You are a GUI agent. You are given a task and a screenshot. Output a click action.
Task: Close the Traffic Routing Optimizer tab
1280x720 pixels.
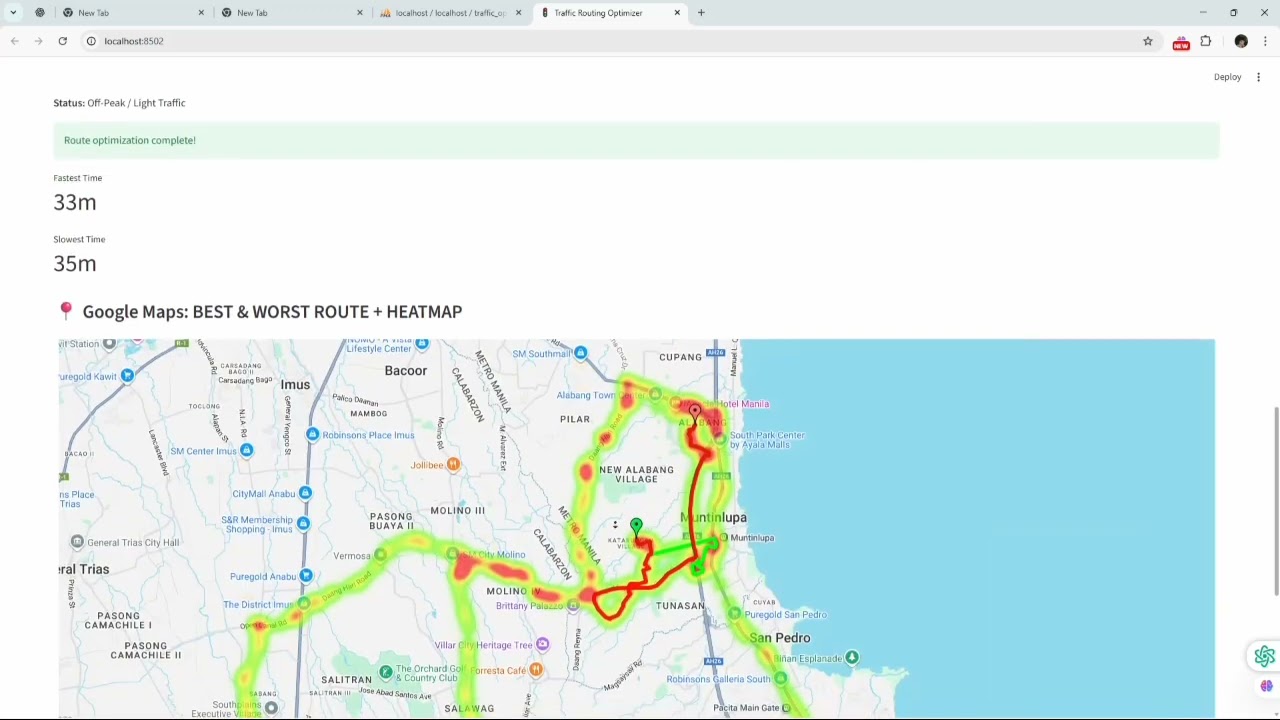coord(677,13)
